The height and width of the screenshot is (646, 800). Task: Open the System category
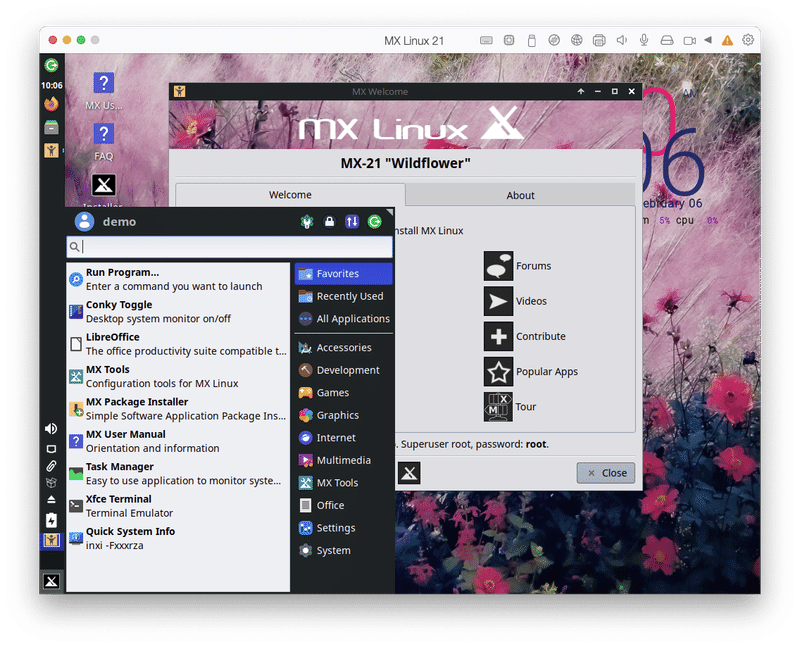tap(343, 550)
